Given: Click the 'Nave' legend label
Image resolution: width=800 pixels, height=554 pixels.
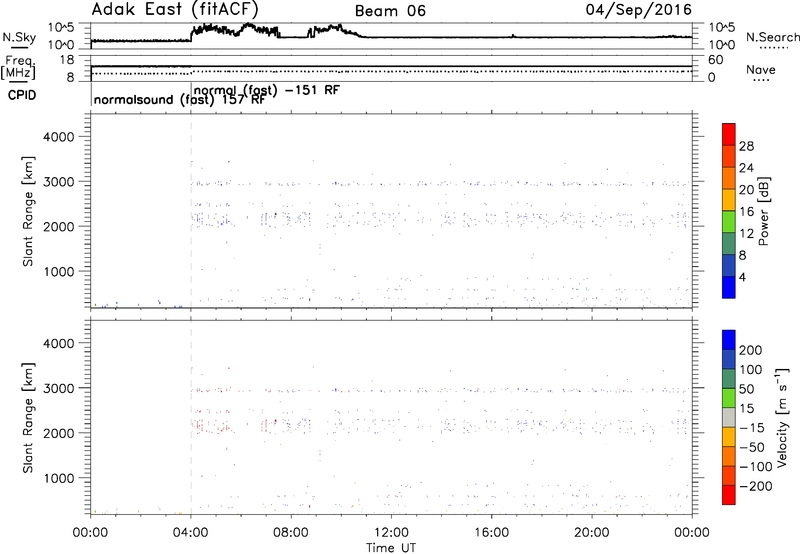Looking at the screenshot, I should [761, 69].
